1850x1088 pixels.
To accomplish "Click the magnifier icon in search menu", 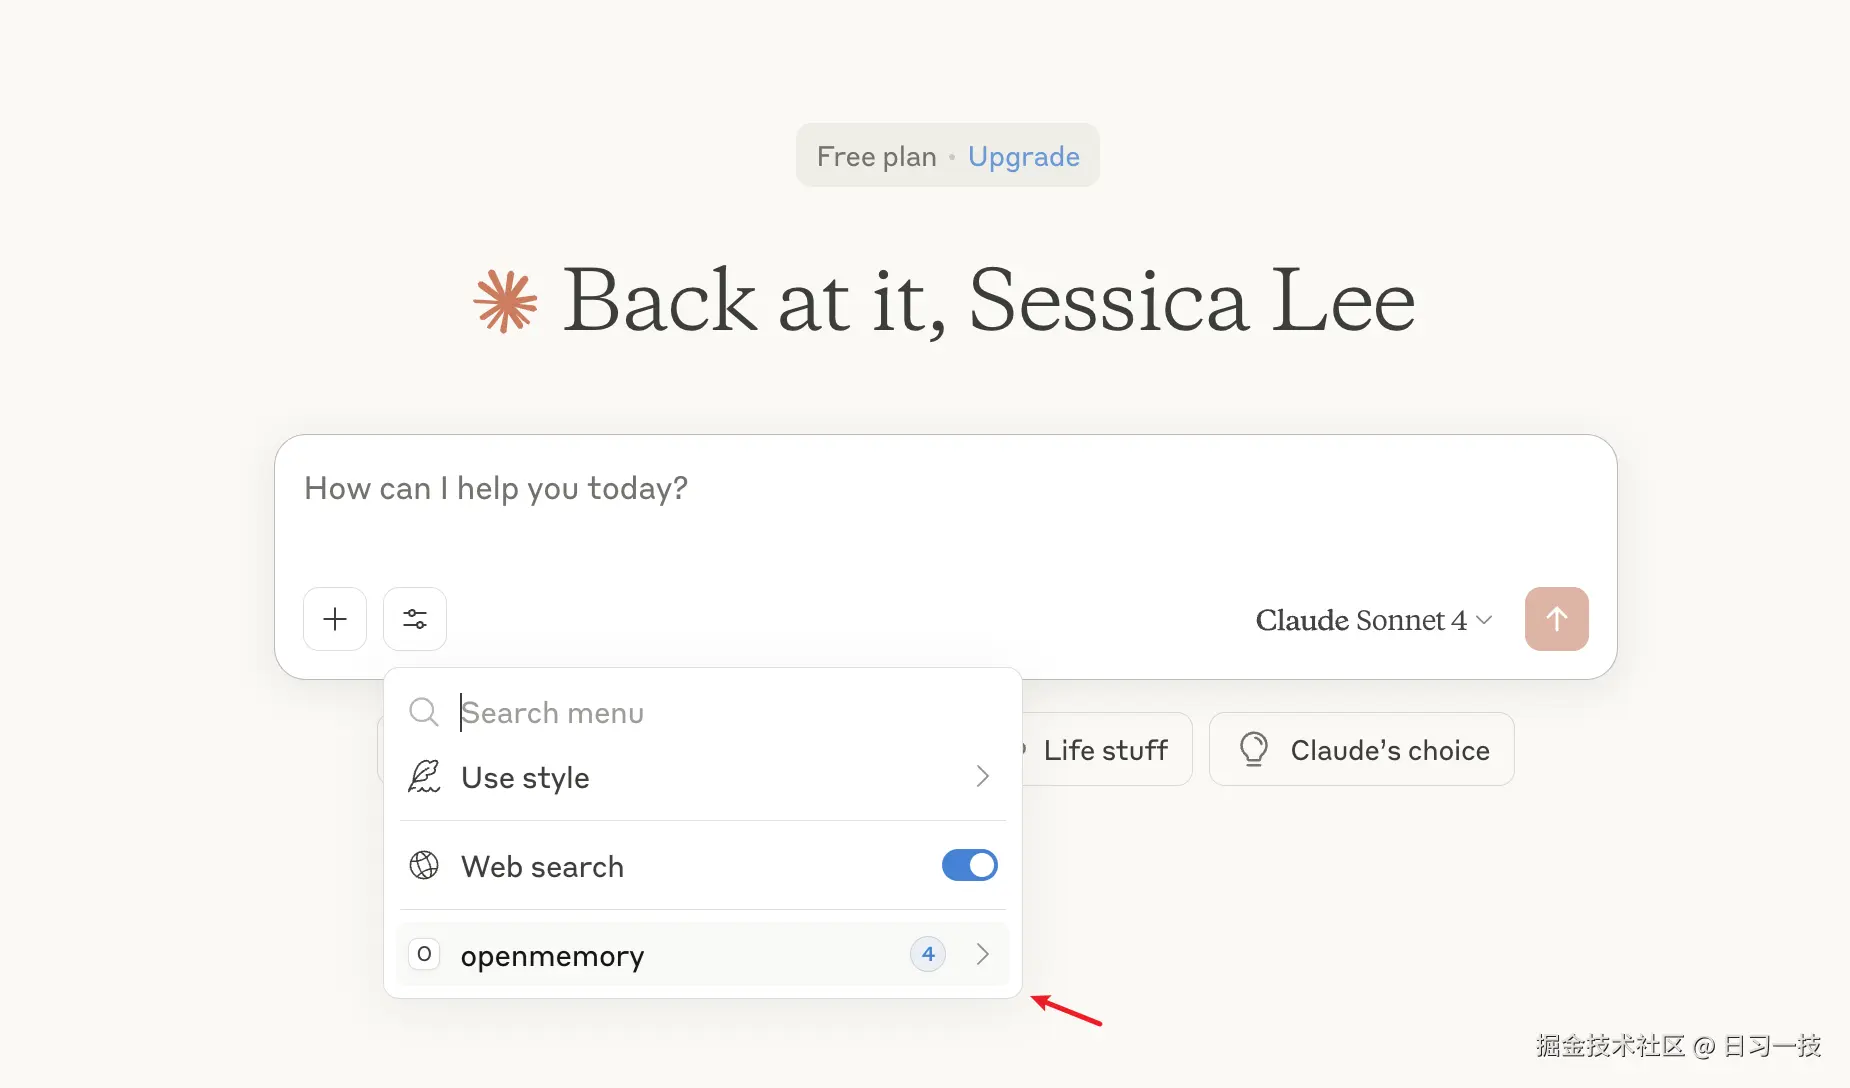I will 424,712.
